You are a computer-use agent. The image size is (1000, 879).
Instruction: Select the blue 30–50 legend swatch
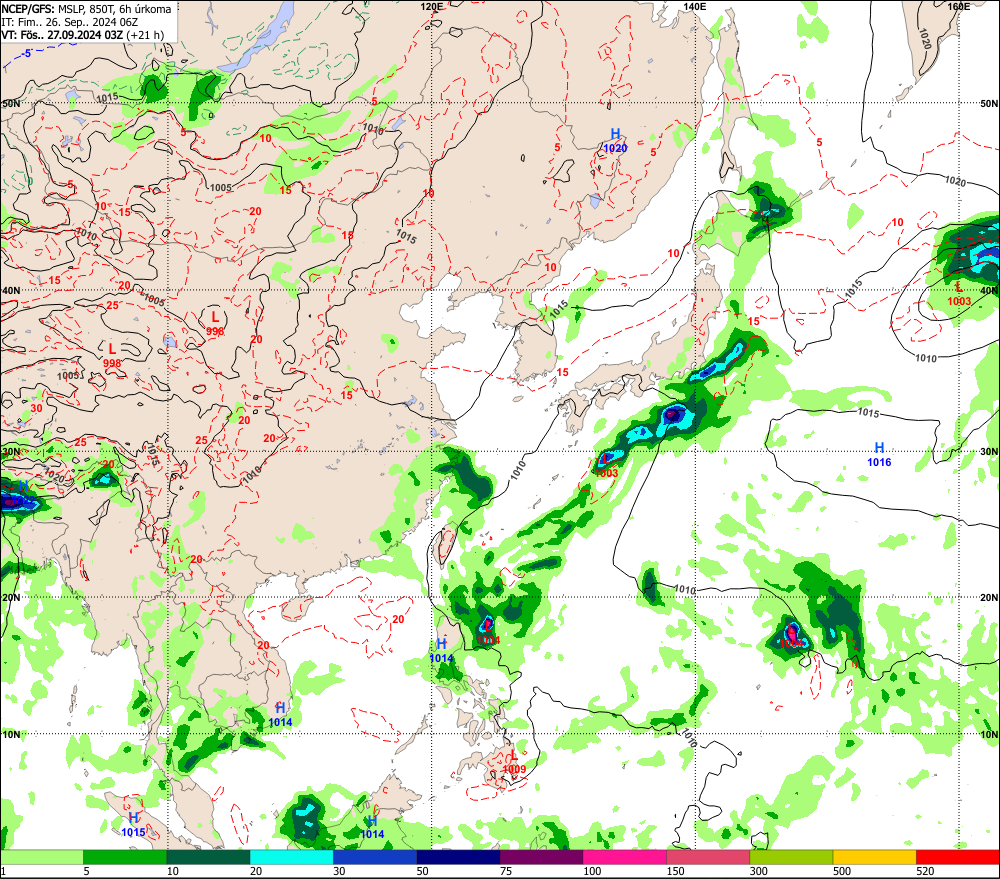(375, 857)
